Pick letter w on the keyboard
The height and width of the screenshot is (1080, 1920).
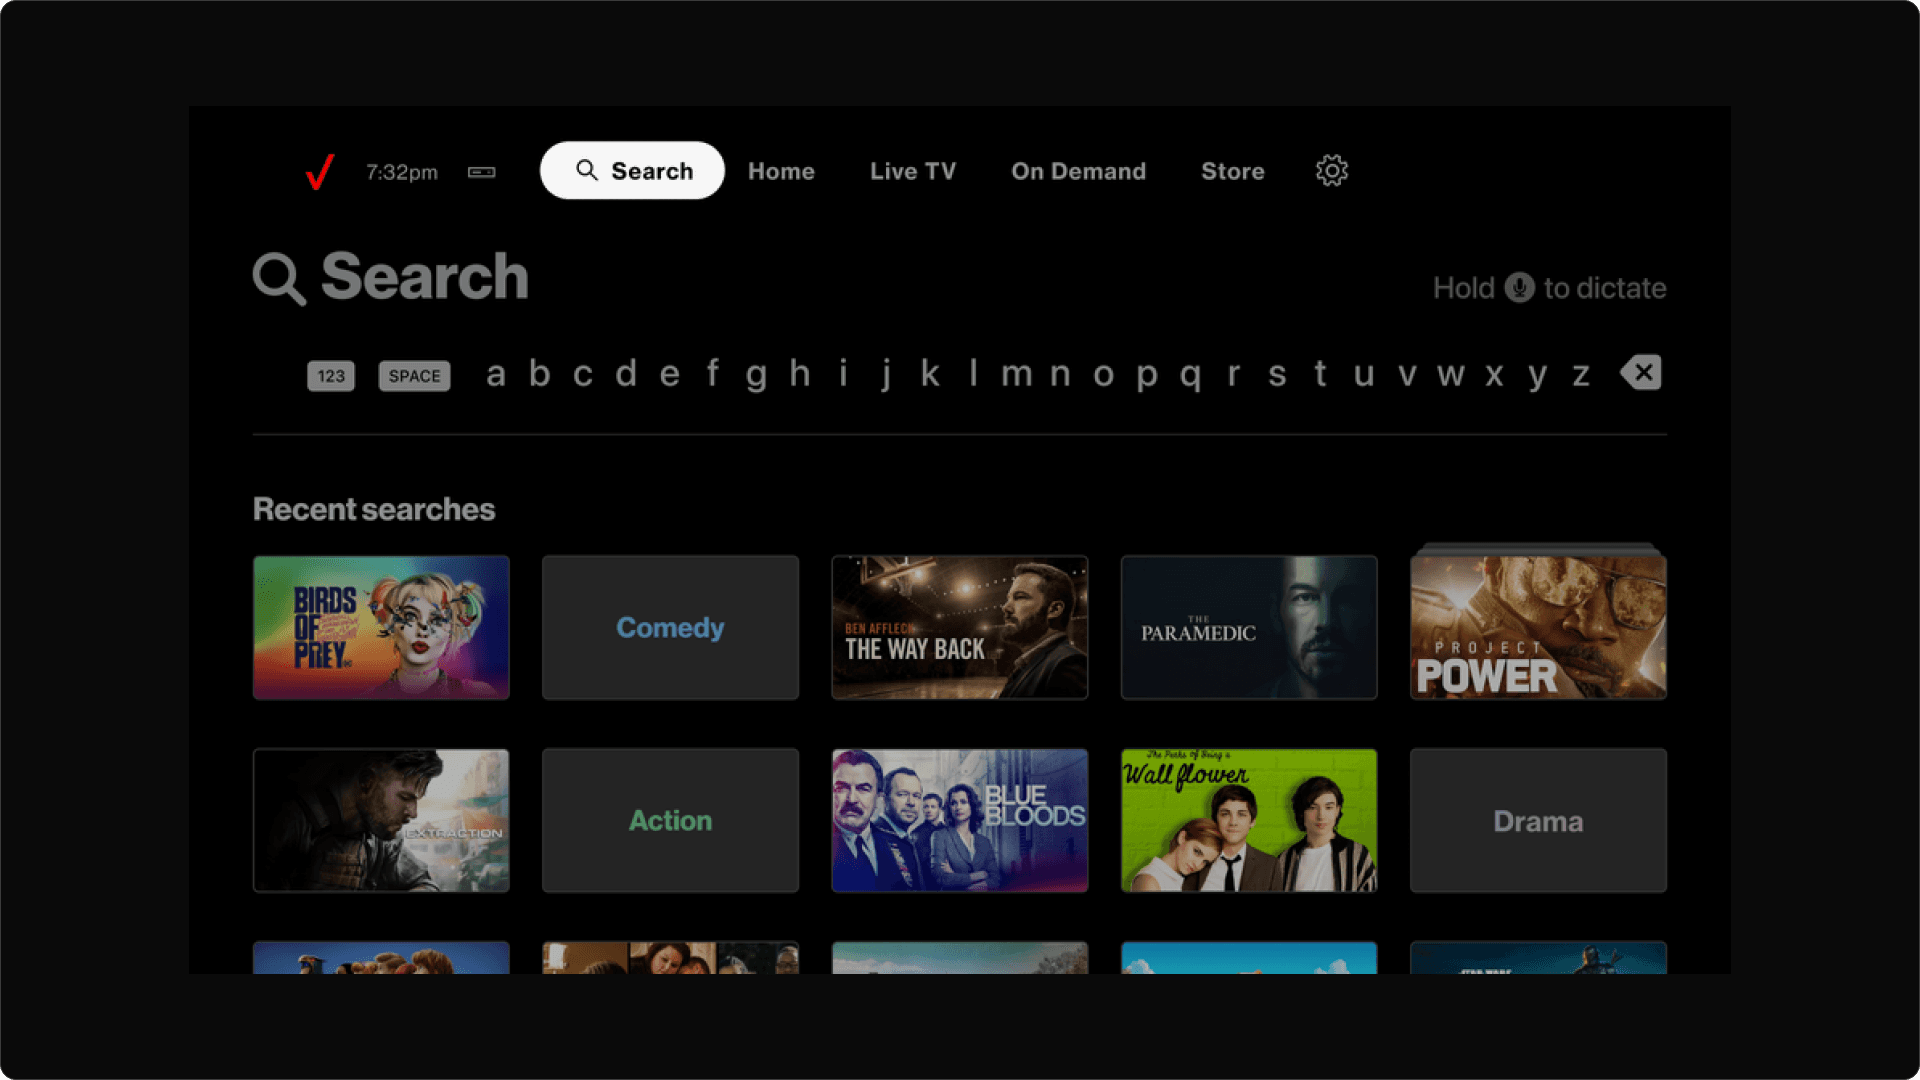(x=1451, y=374)
